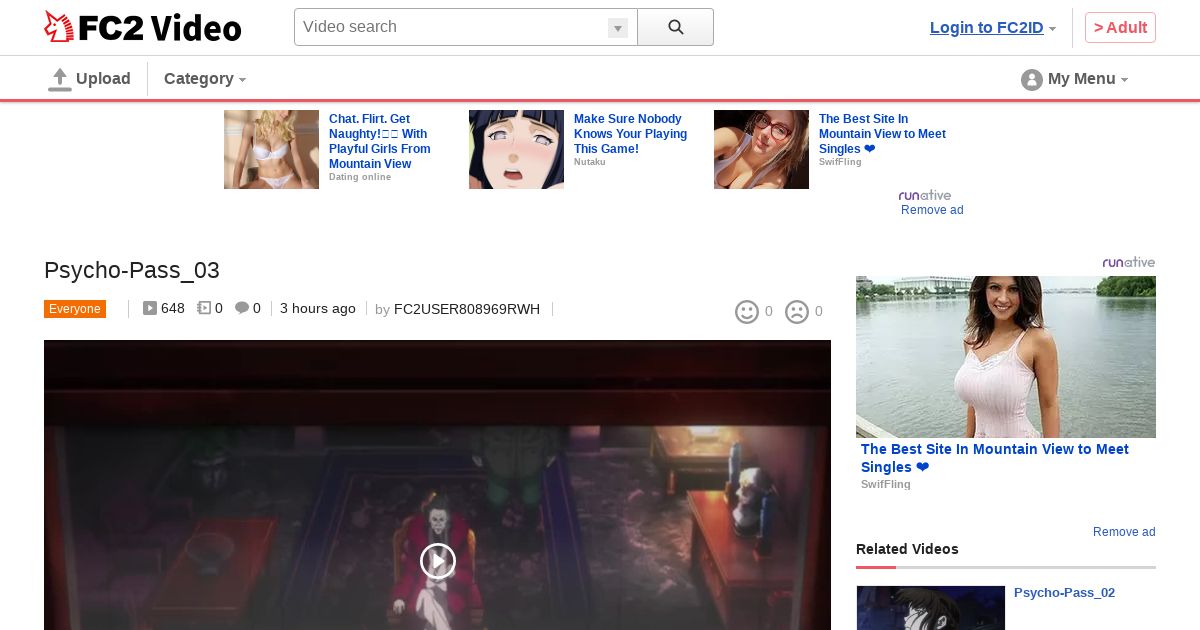Open the Chat. Flirt. Get Naughty ad link
The image size is (1200, 630).
[x=380, y=141]
